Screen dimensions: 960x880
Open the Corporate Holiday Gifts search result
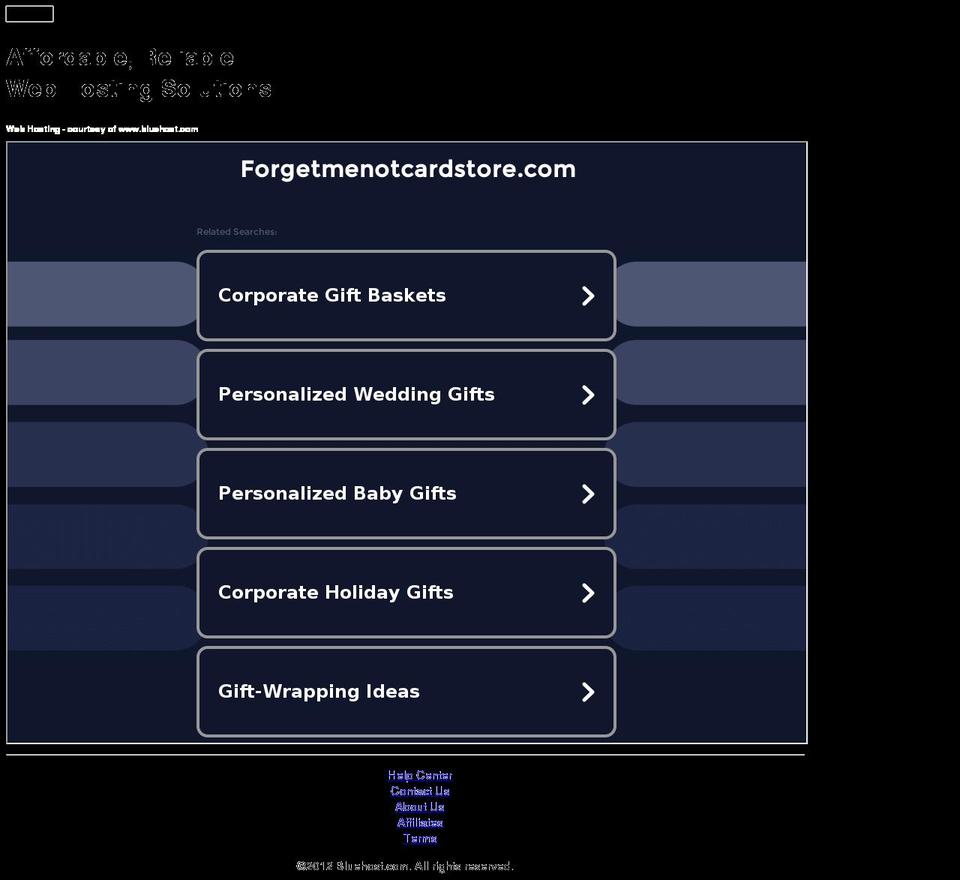(x=406, y=593)
